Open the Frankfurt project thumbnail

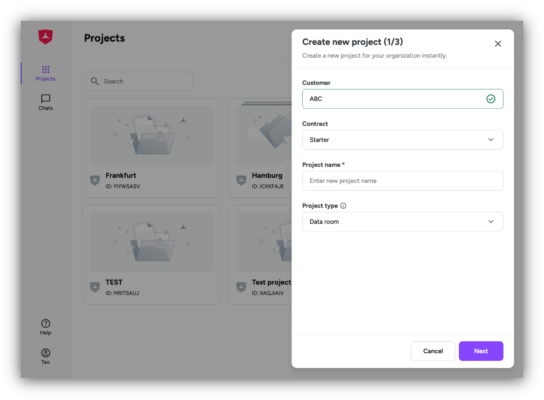click(x=152, y=135)
